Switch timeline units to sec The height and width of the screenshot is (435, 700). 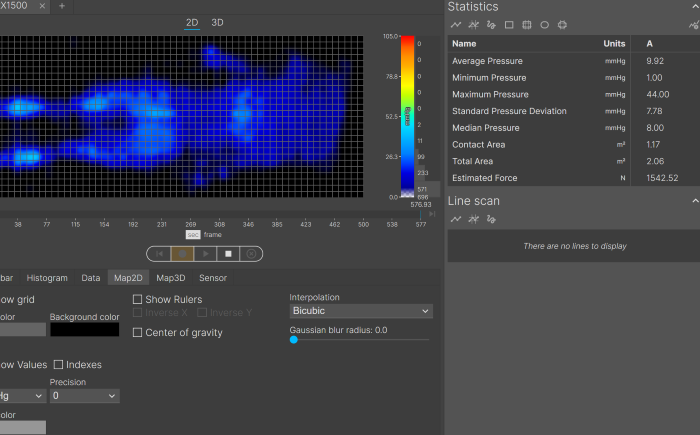(193, 234)
